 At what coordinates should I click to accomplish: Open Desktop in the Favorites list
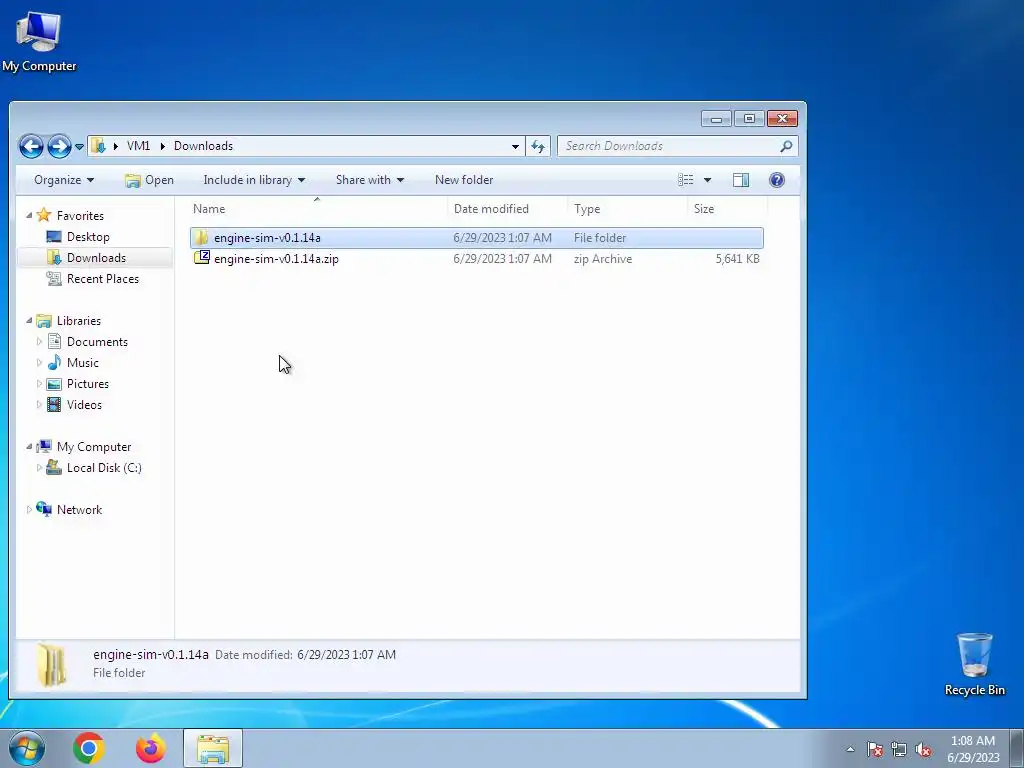tap(88, 237)
